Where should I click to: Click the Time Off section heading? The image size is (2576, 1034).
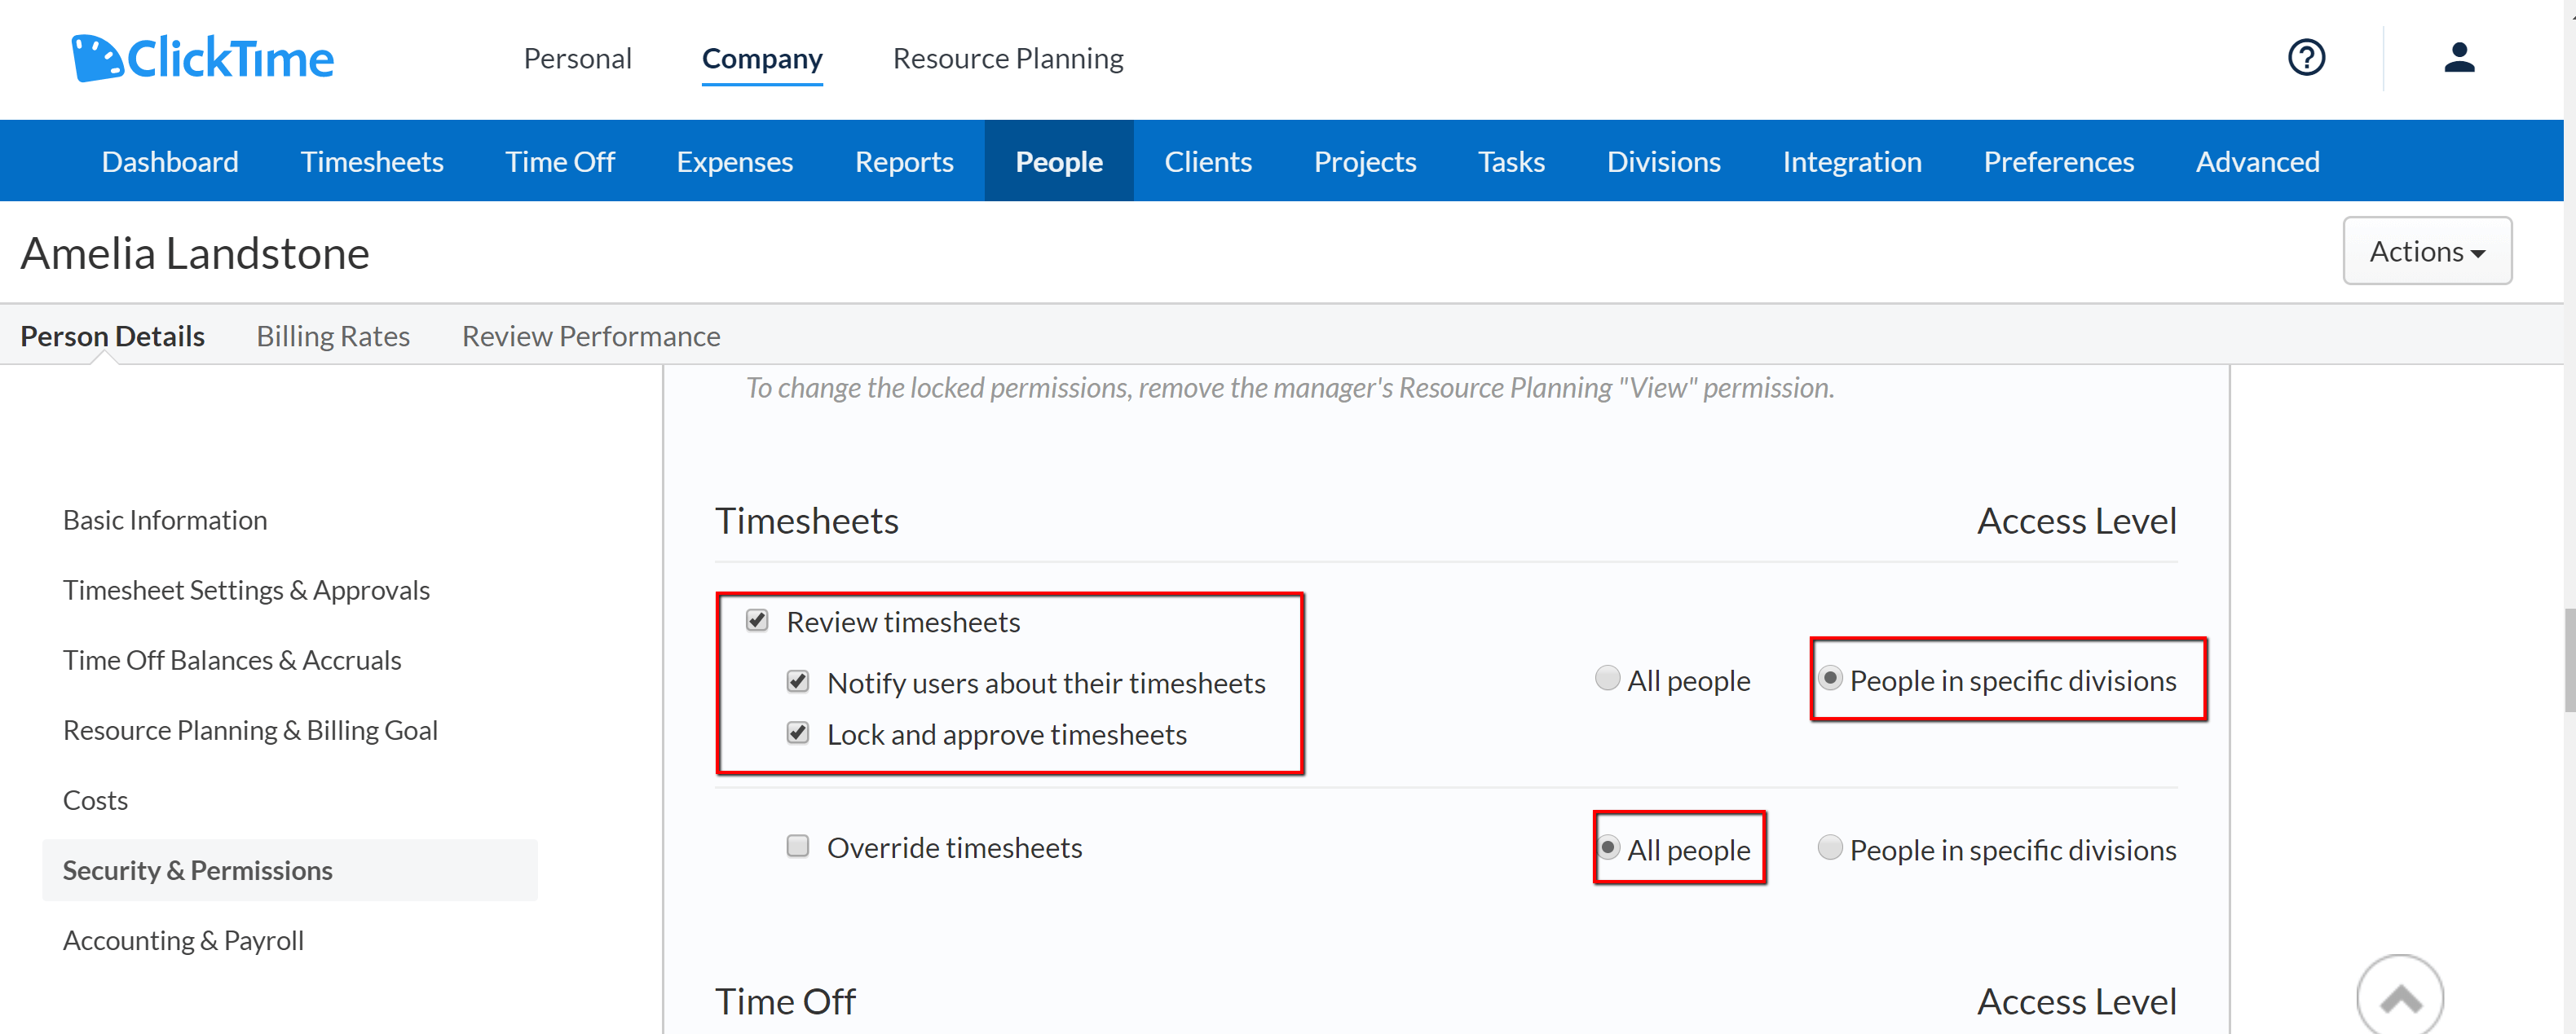pyautogui.click(x=785, y=1001)
